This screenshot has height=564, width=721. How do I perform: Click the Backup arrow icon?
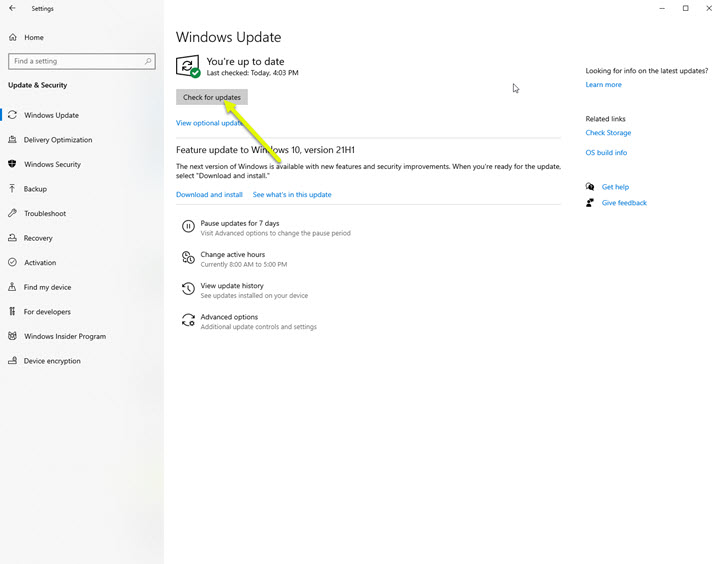click(x=12, y=188)
